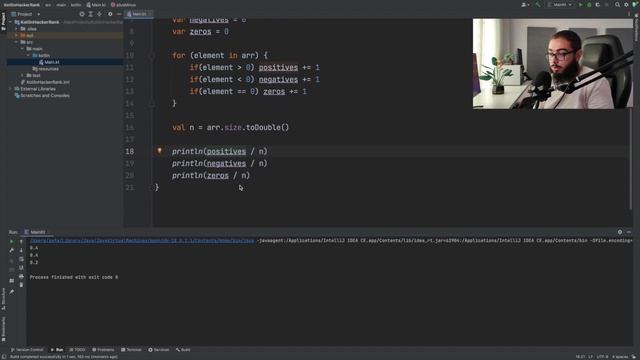640x360 pixels.
Task: Toggle soft-wrap in the Run console
Action: tap(21, 259)
